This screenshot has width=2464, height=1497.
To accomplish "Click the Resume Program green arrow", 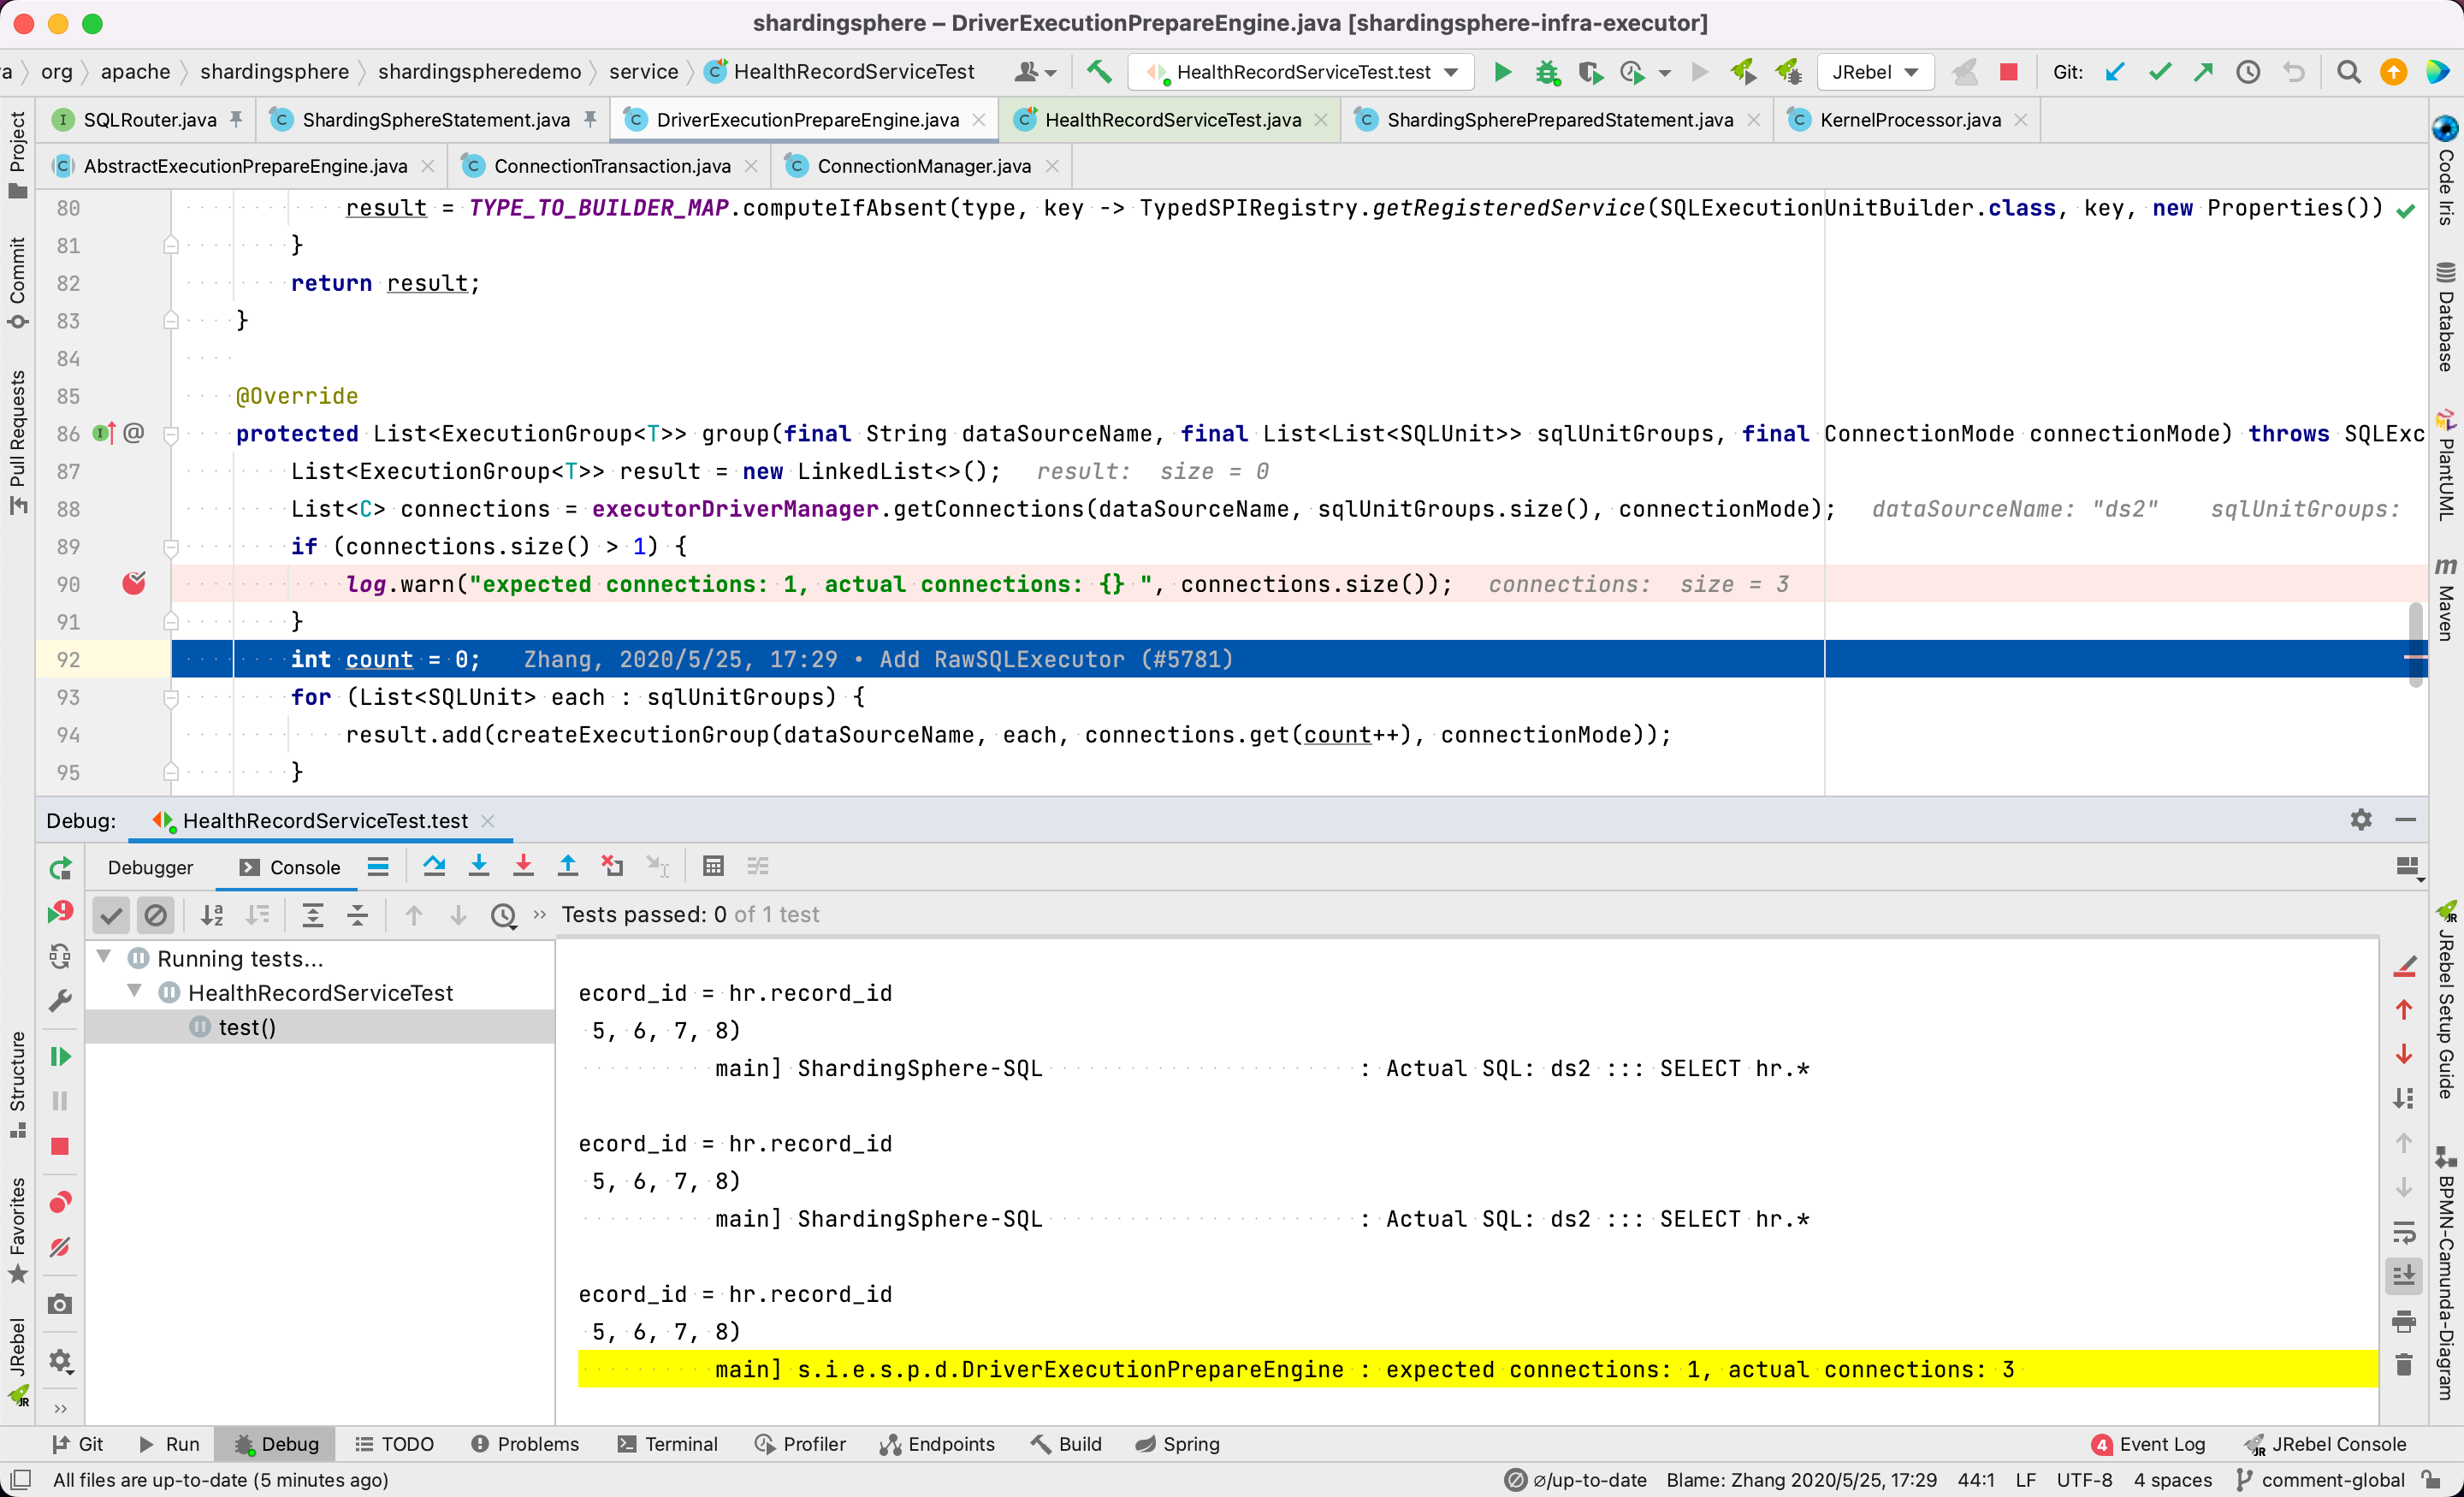I will tap(60, 1057).
